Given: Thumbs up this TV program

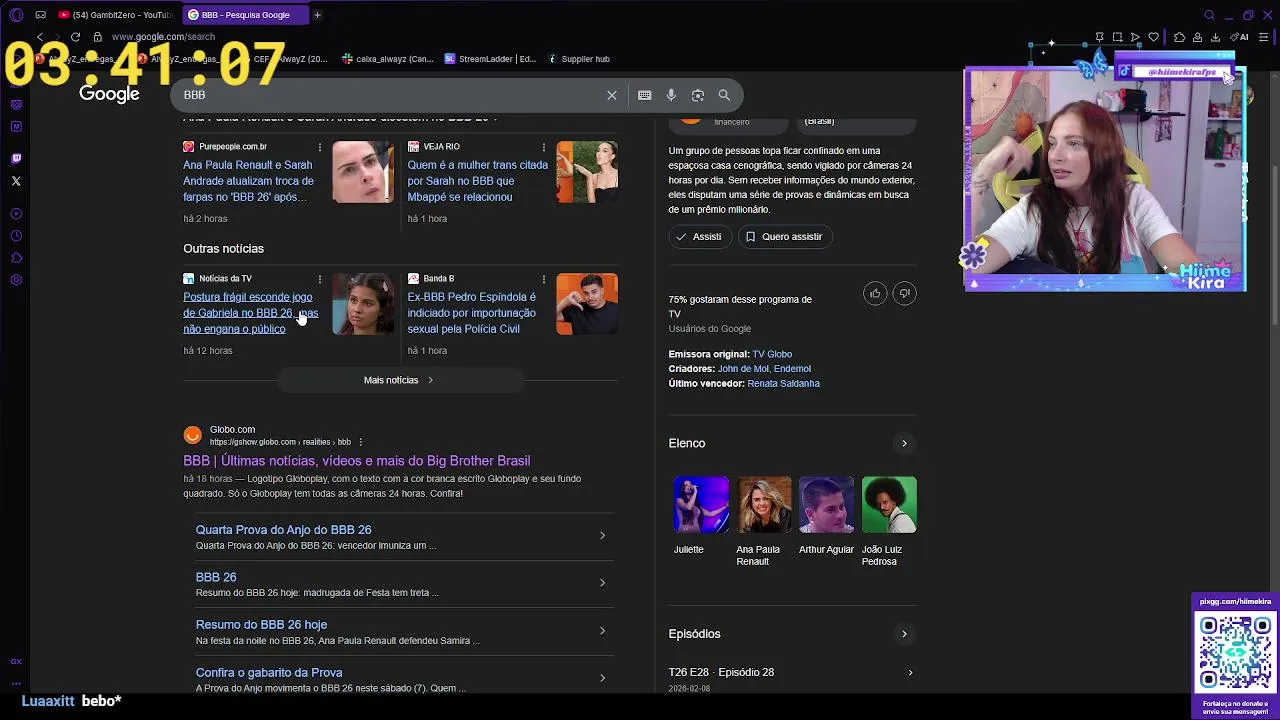Looking at the screenshot, I should tap(875, 293).
